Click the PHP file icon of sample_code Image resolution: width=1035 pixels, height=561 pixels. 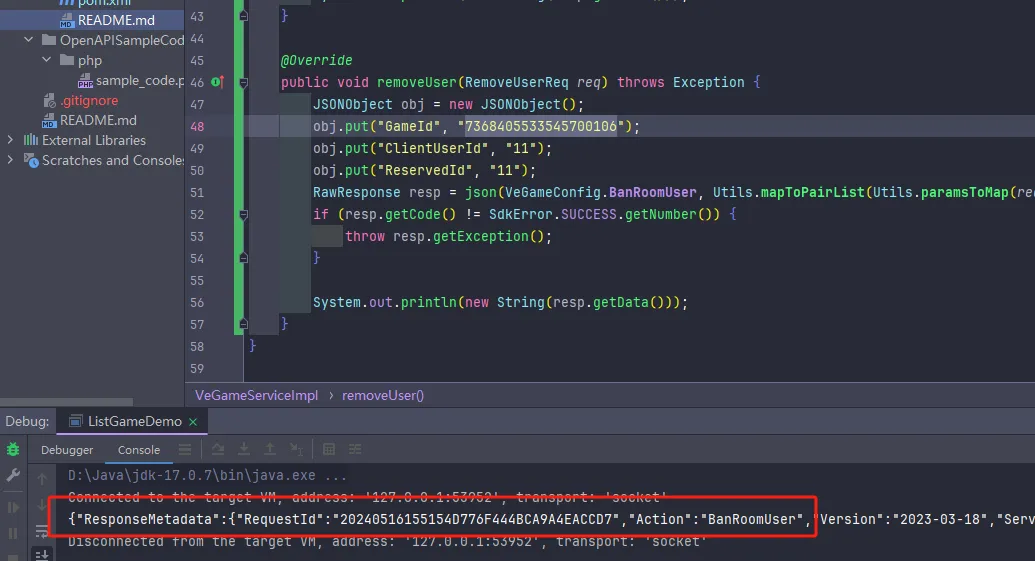click(85, 81)
